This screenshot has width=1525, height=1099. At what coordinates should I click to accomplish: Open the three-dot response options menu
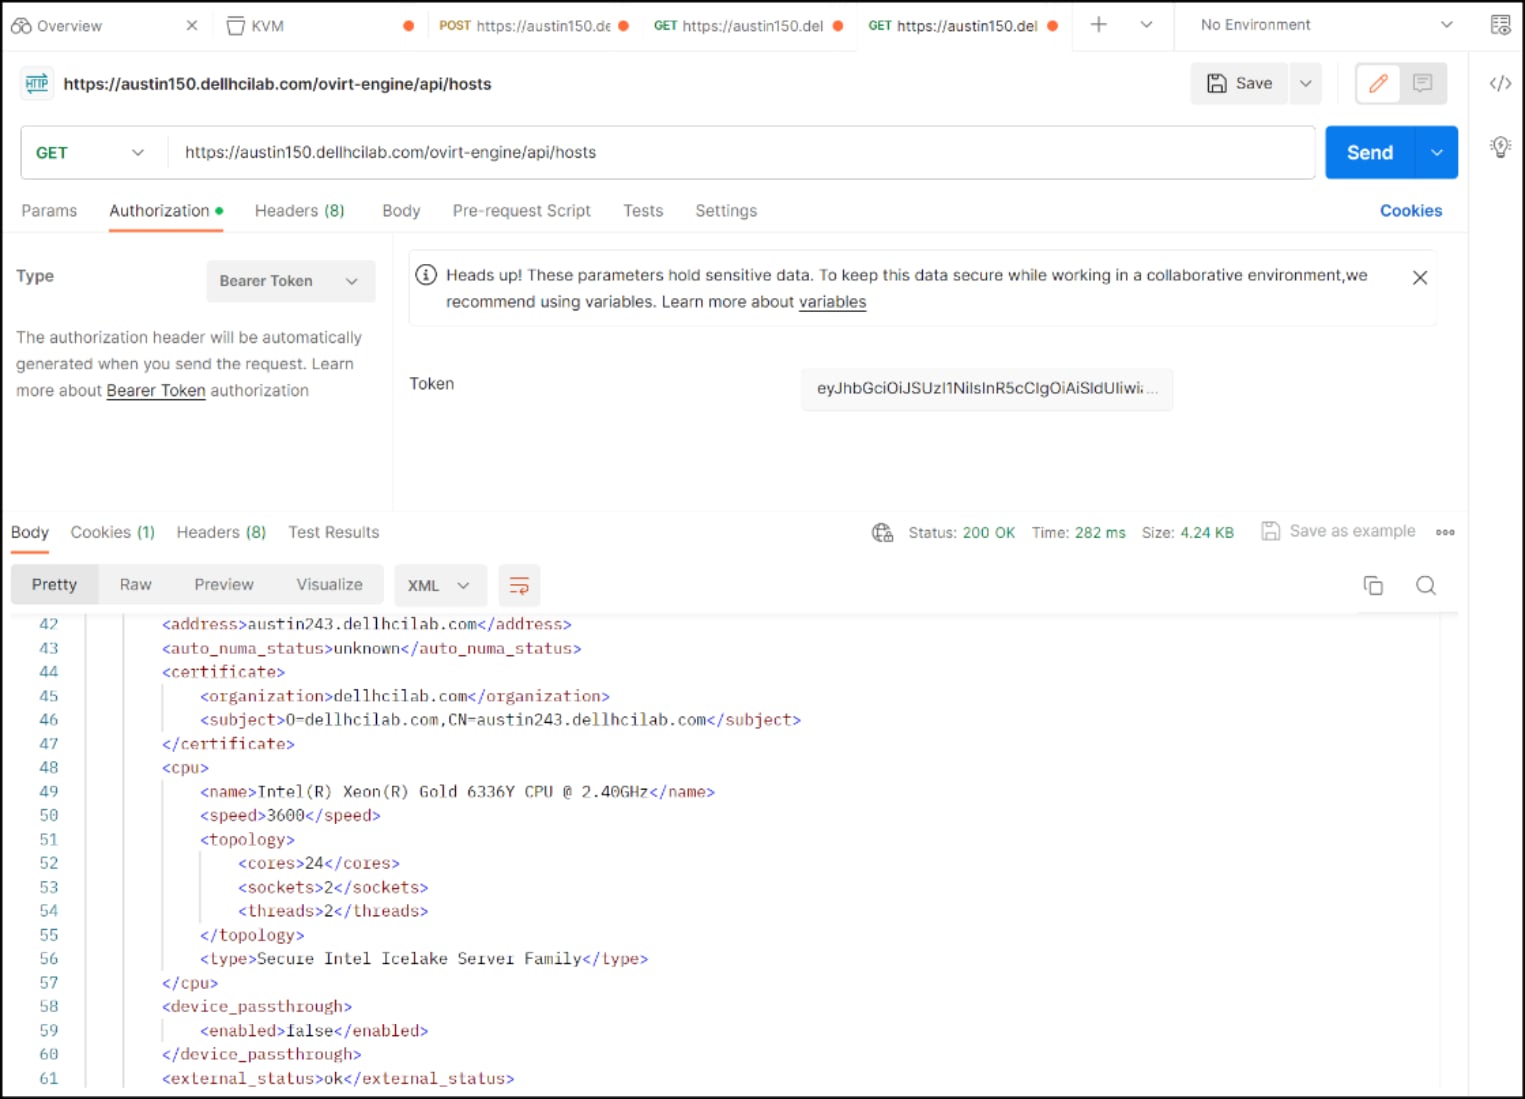pyautogui.click(x=1445, y=532)
